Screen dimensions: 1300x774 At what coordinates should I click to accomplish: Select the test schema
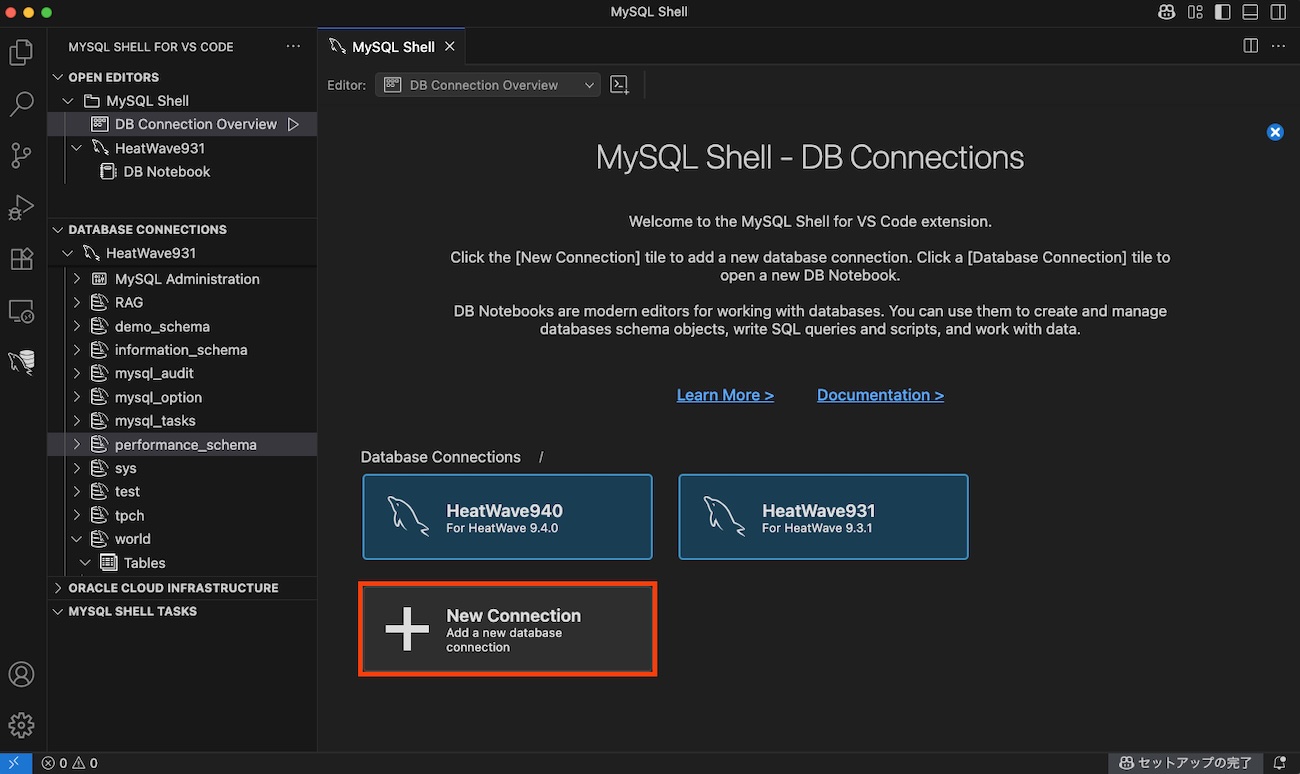(x=182, y=492)
